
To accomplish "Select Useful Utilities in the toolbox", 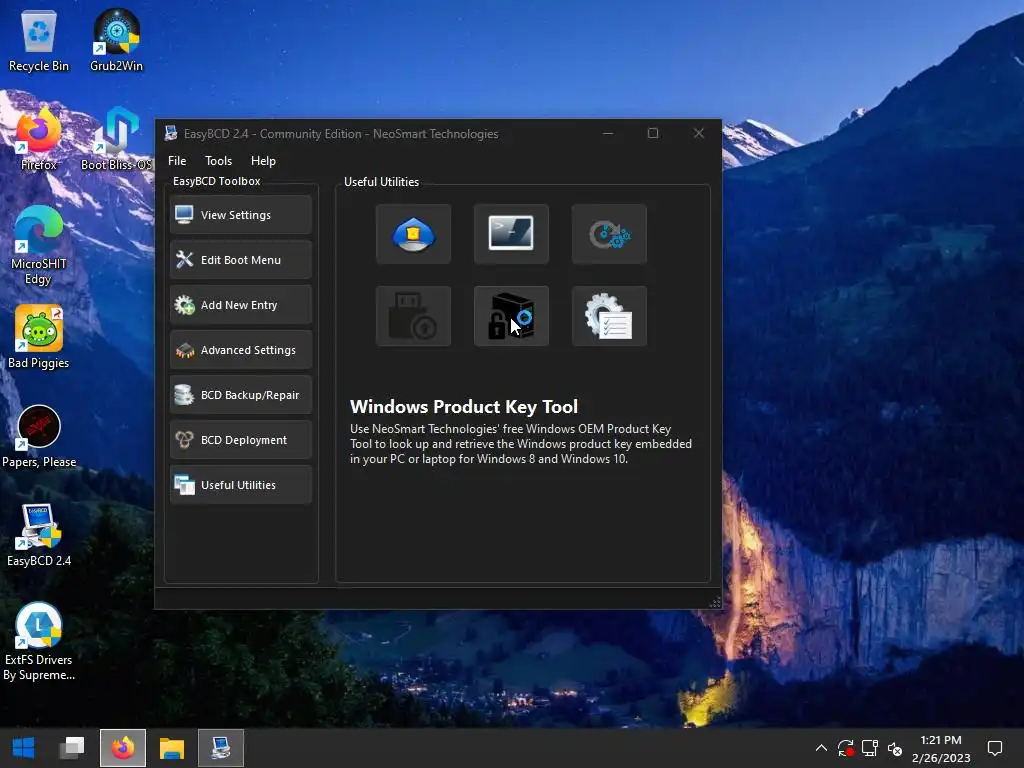I will 241,485.
